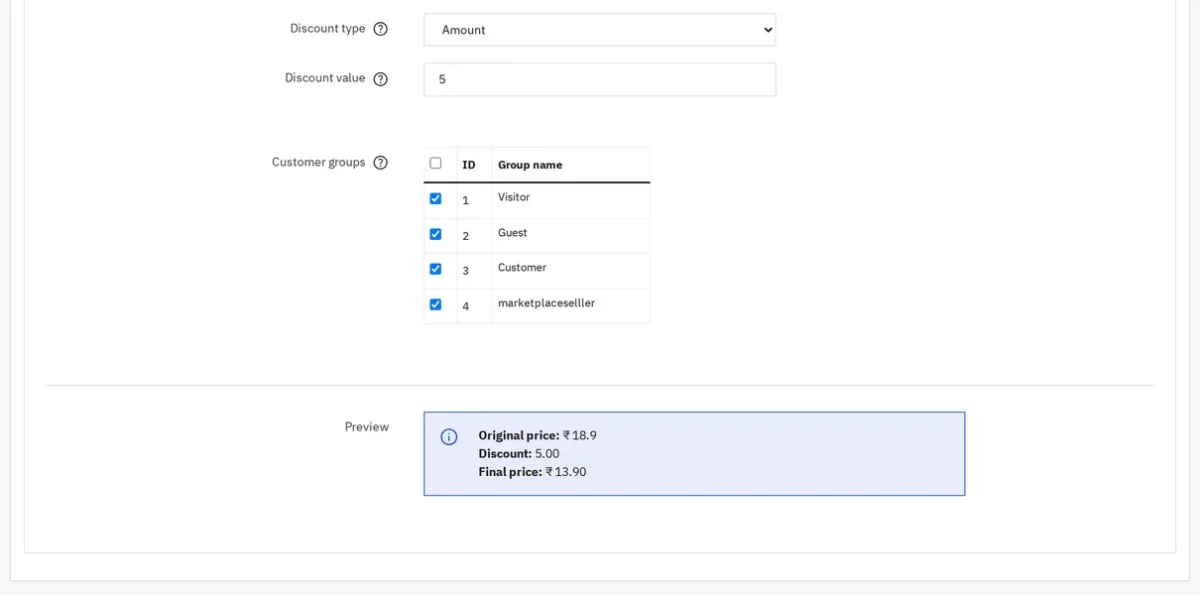The height and width of the screenshot is (595, 1200).
Task: Click the Preview label
Action: [x=367, y=427]
